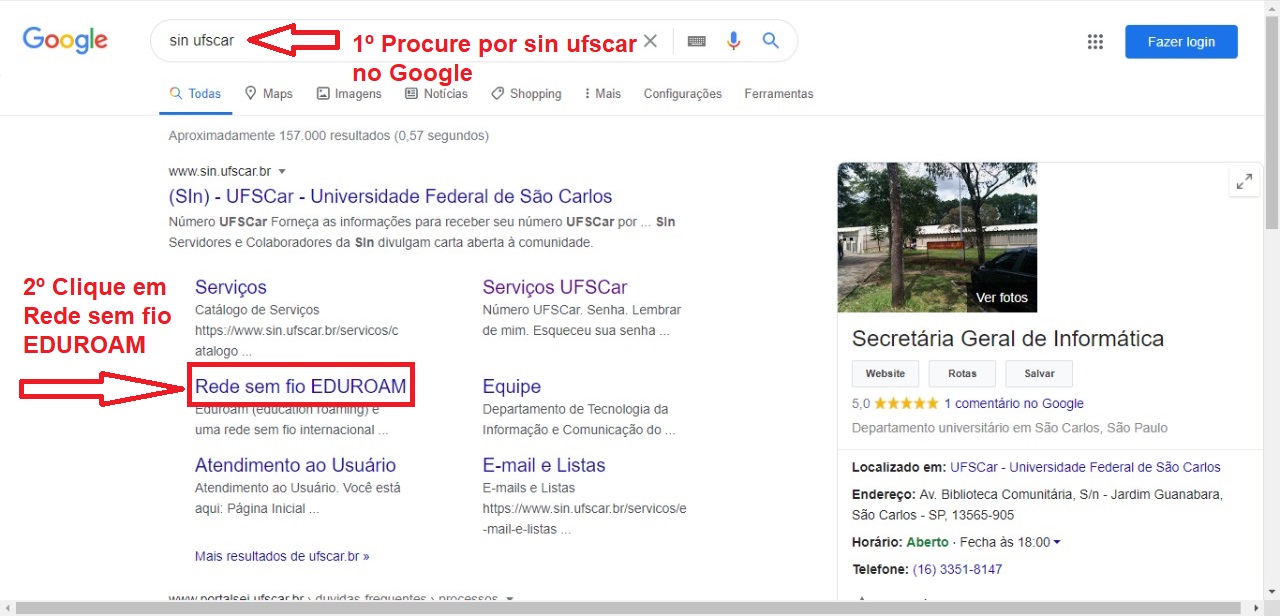Switch to the Maps tab
This screenshot has height=616, width=1280.
pos(268,94)
